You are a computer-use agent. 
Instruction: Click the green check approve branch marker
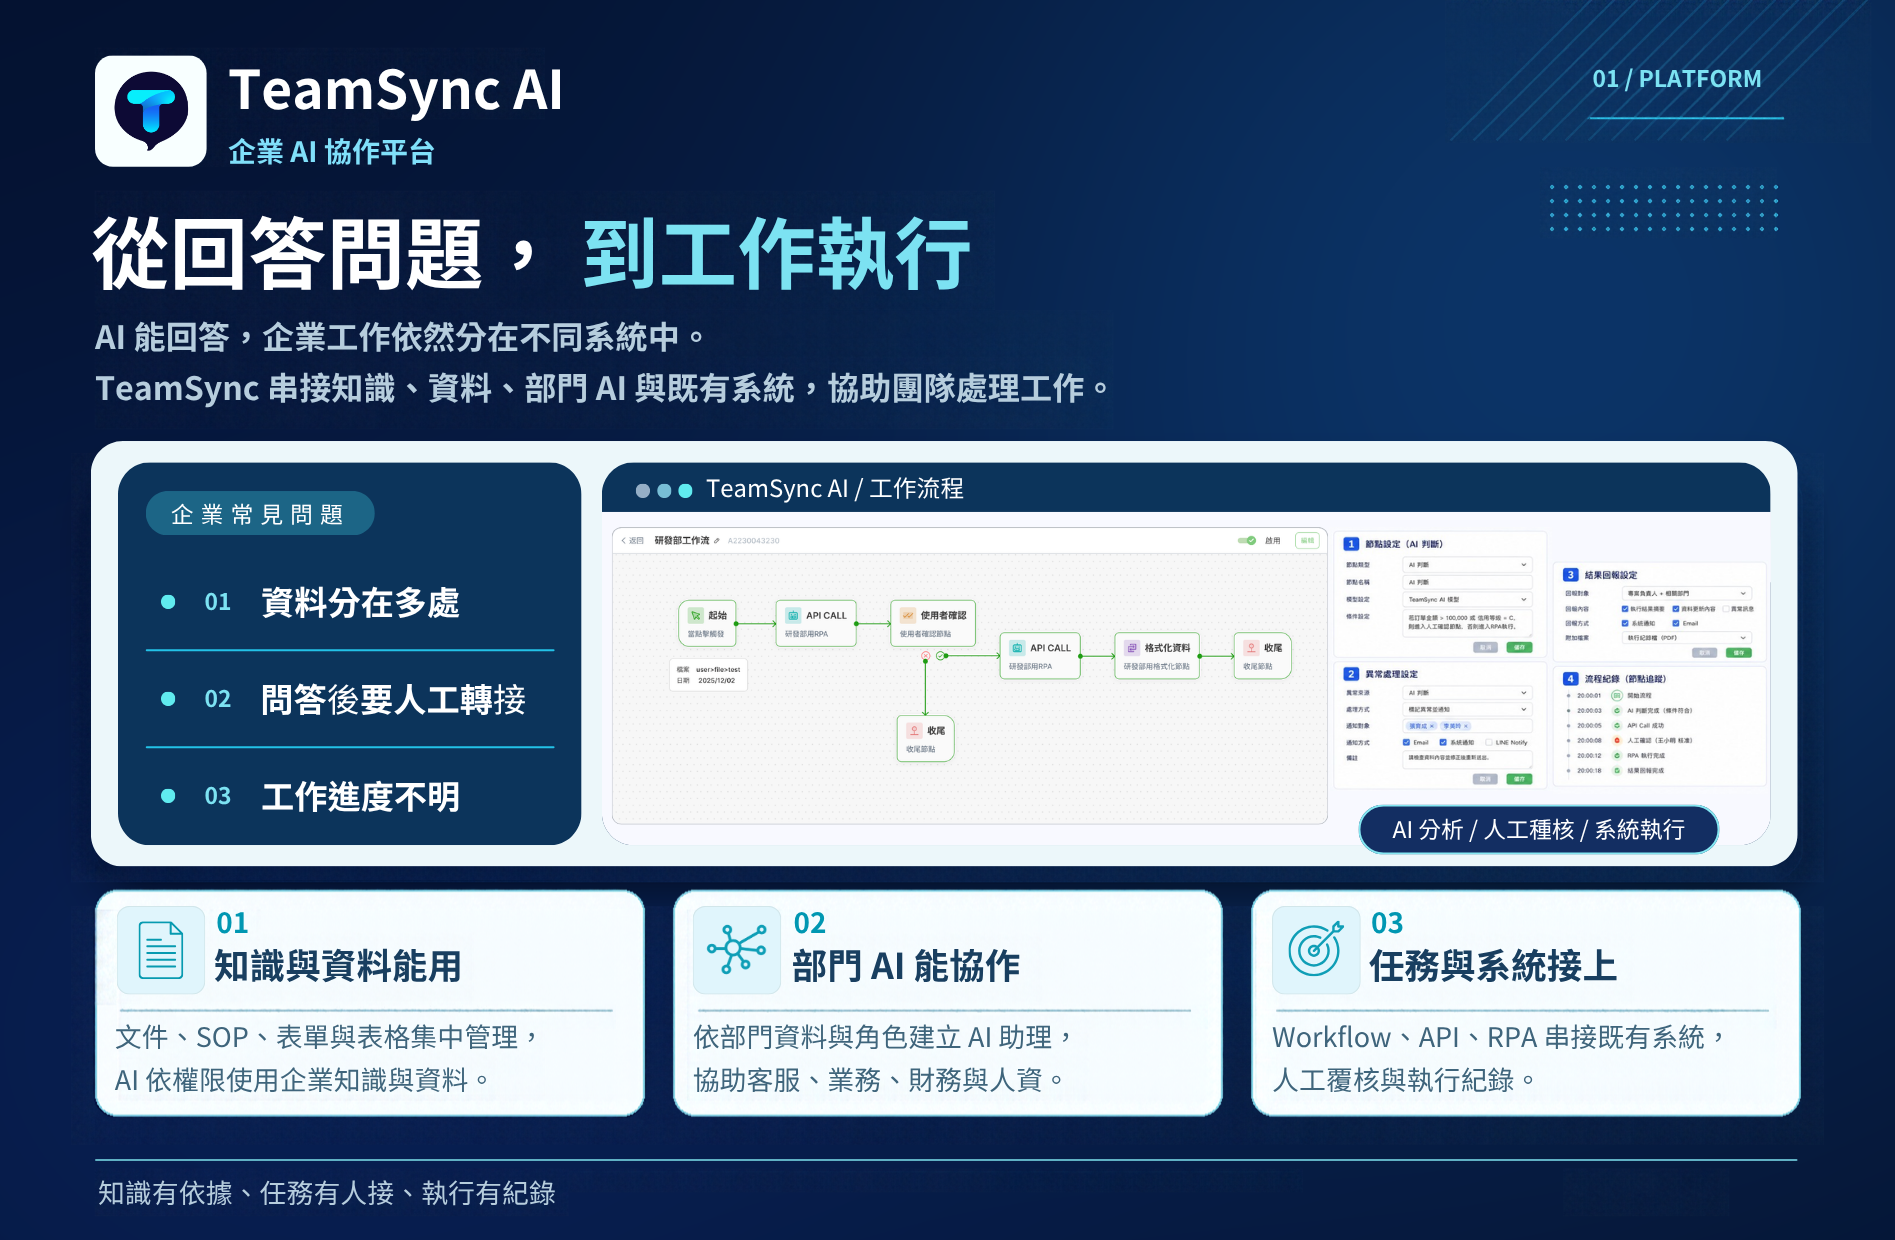941,656
